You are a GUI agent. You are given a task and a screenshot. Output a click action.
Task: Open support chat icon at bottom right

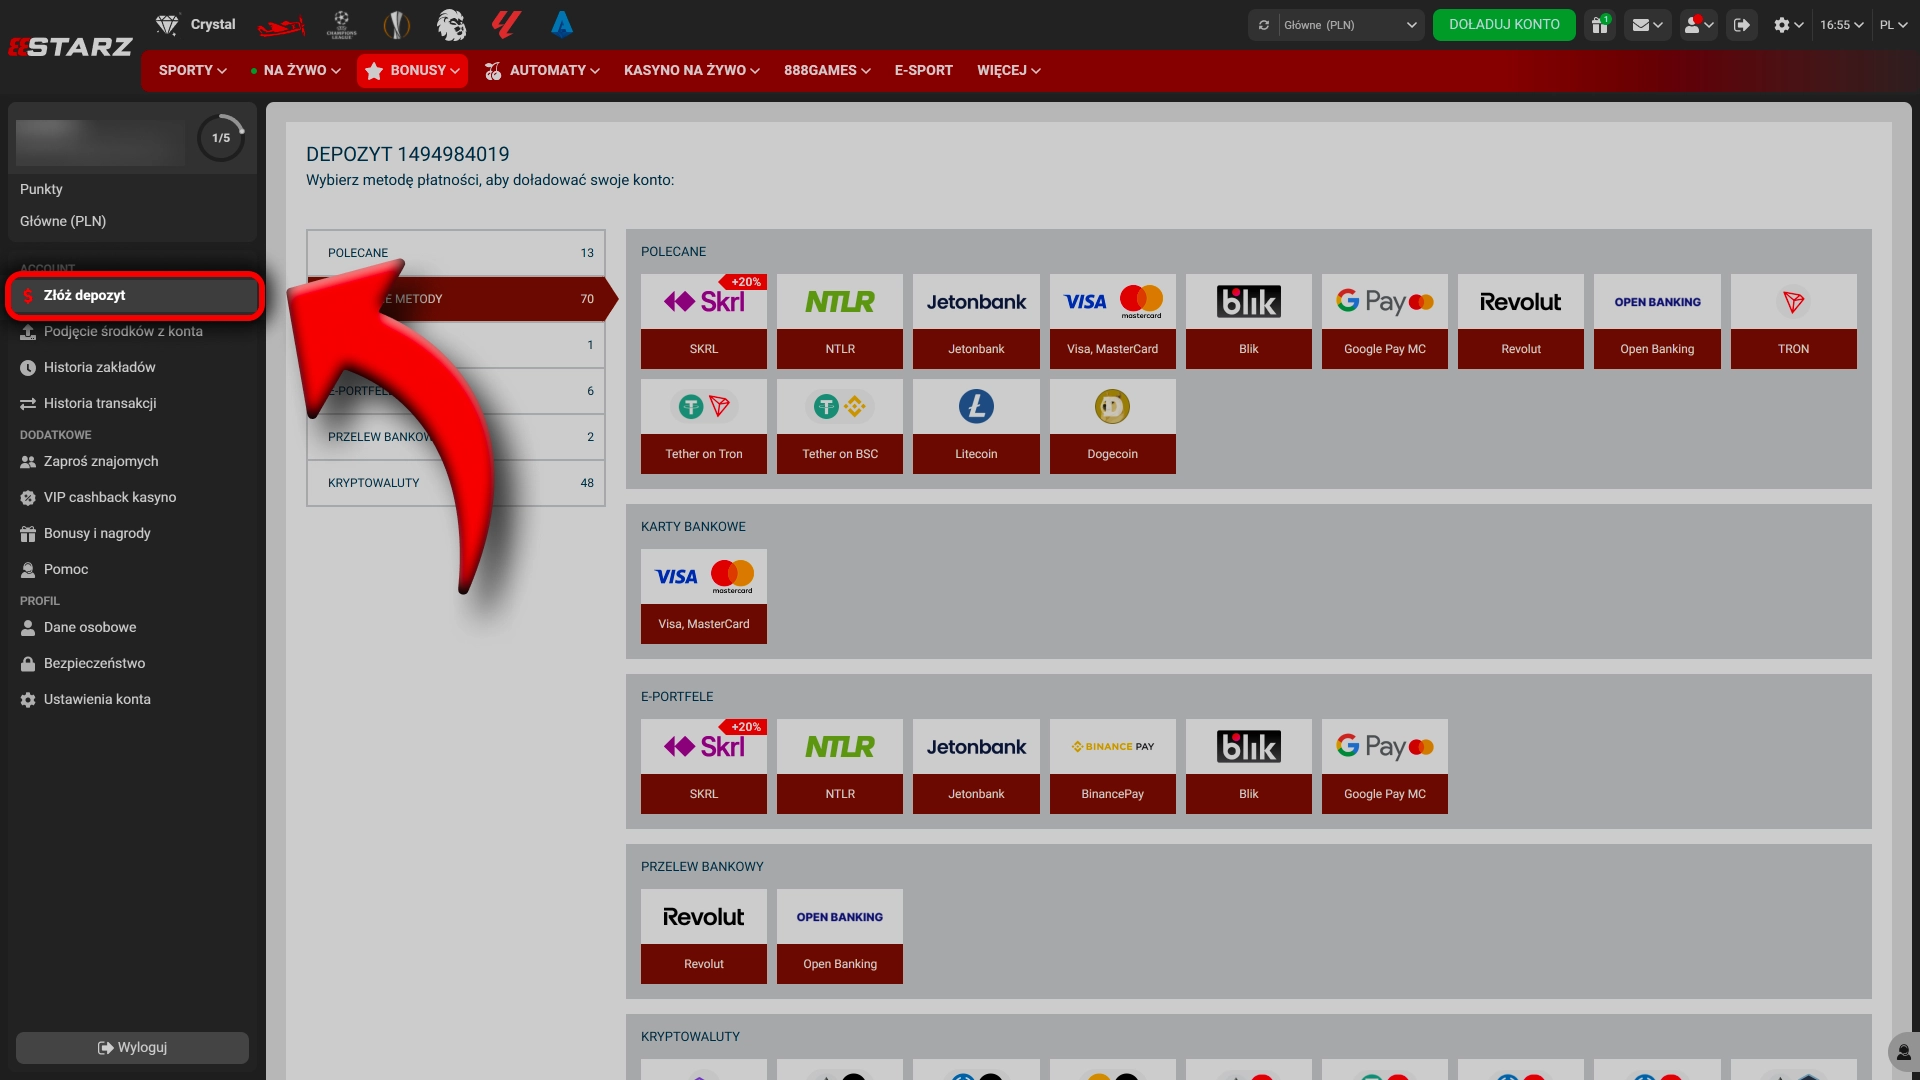[x=1903, y=1052]
